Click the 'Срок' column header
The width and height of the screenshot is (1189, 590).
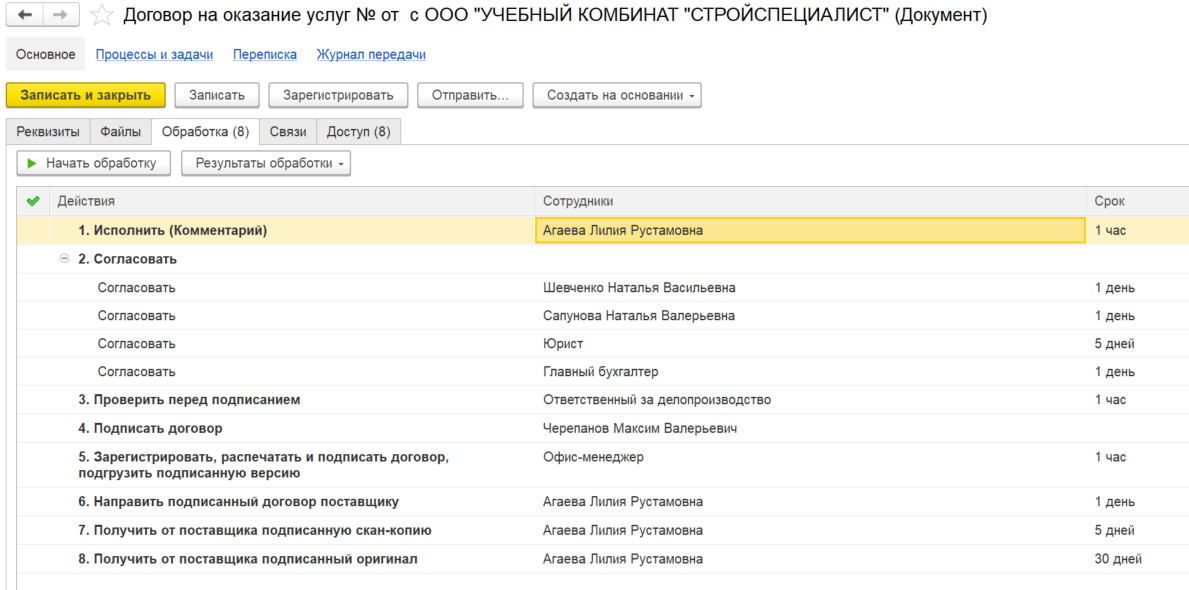[1137, 201]
